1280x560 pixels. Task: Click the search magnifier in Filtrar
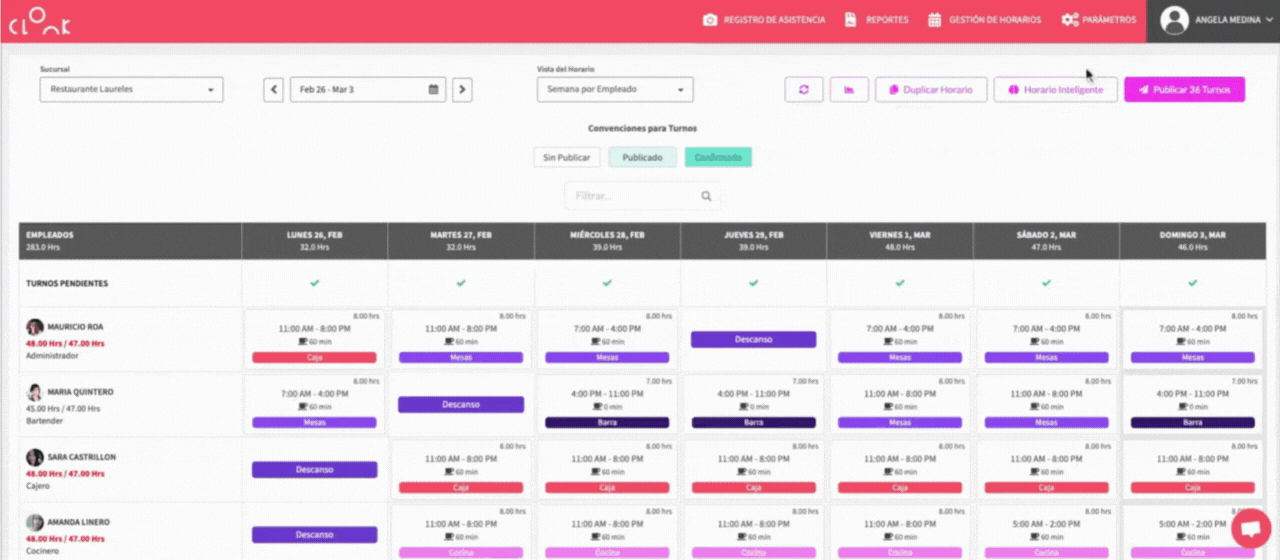pyautogui.click(x=706, y=197)
